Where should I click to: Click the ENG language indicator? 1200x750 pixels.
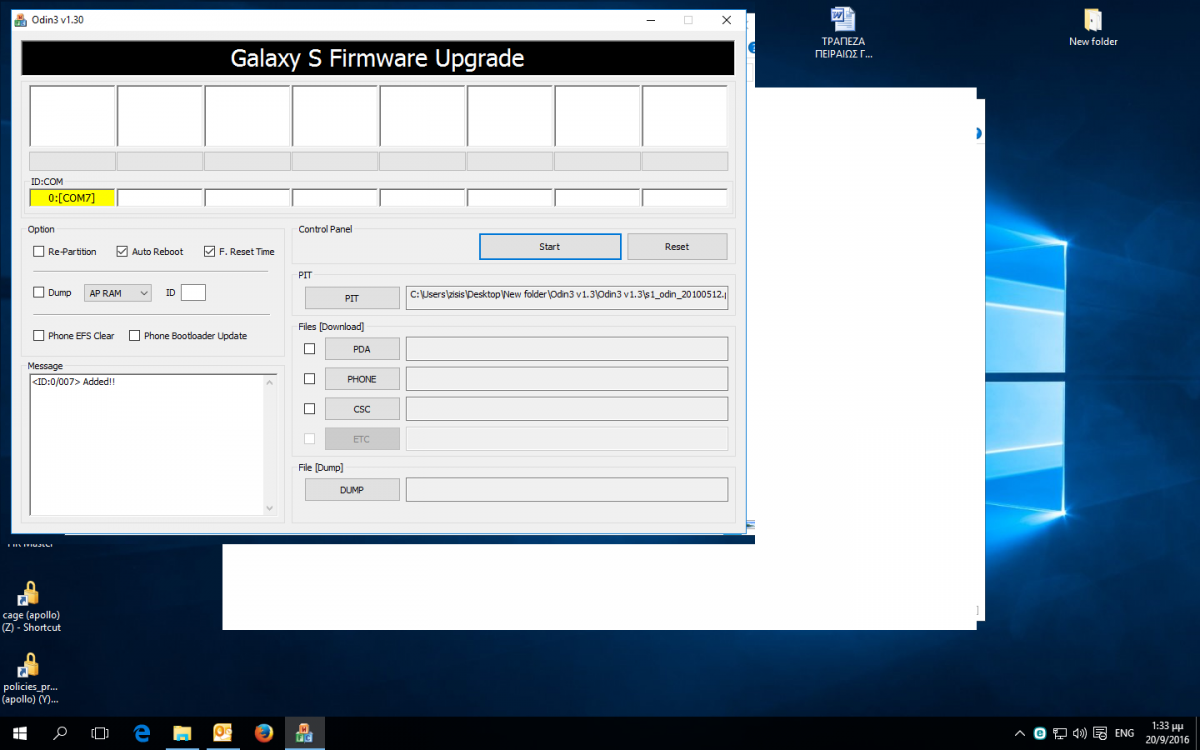point(1124,733)
